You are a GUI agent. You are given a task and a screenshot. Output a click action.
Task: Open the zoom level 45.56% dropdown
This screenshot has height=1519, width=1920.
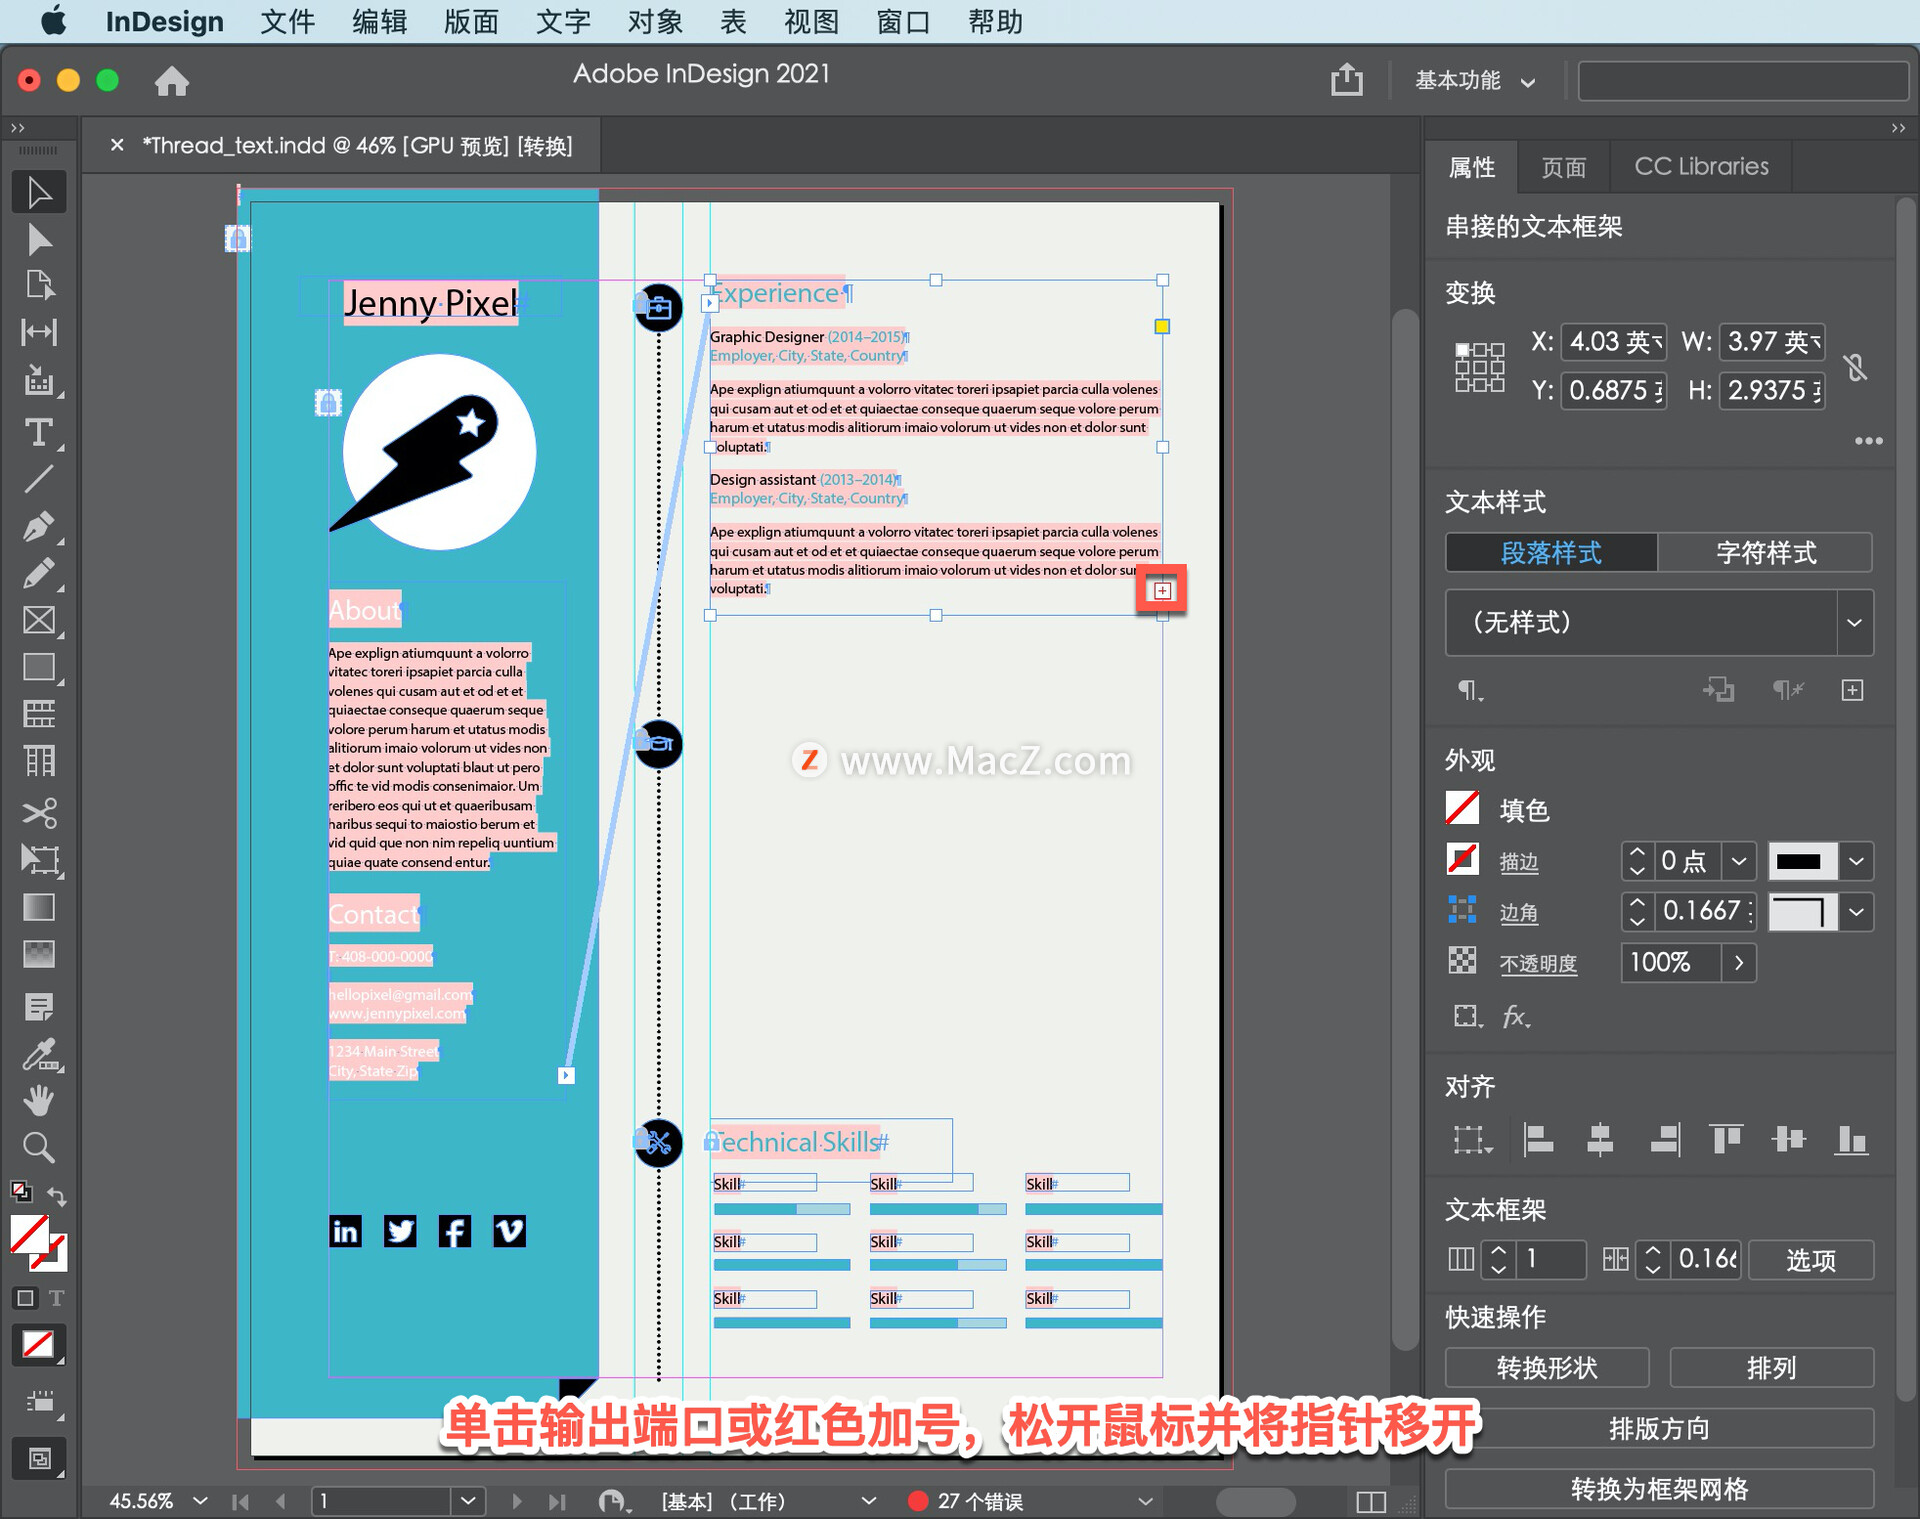coord(200,1501)
